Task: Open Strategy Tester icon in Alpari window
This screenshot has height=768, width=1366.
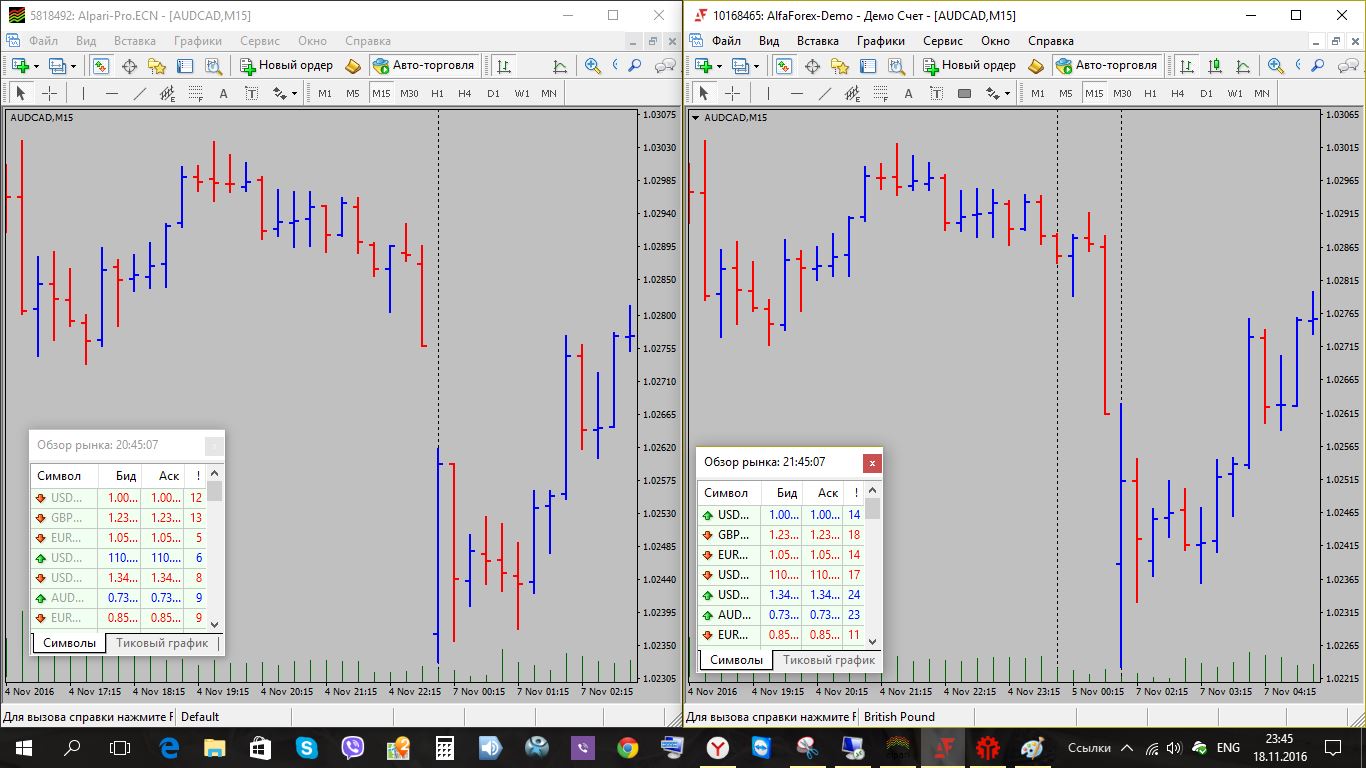Action: click(x=213, y=66)
